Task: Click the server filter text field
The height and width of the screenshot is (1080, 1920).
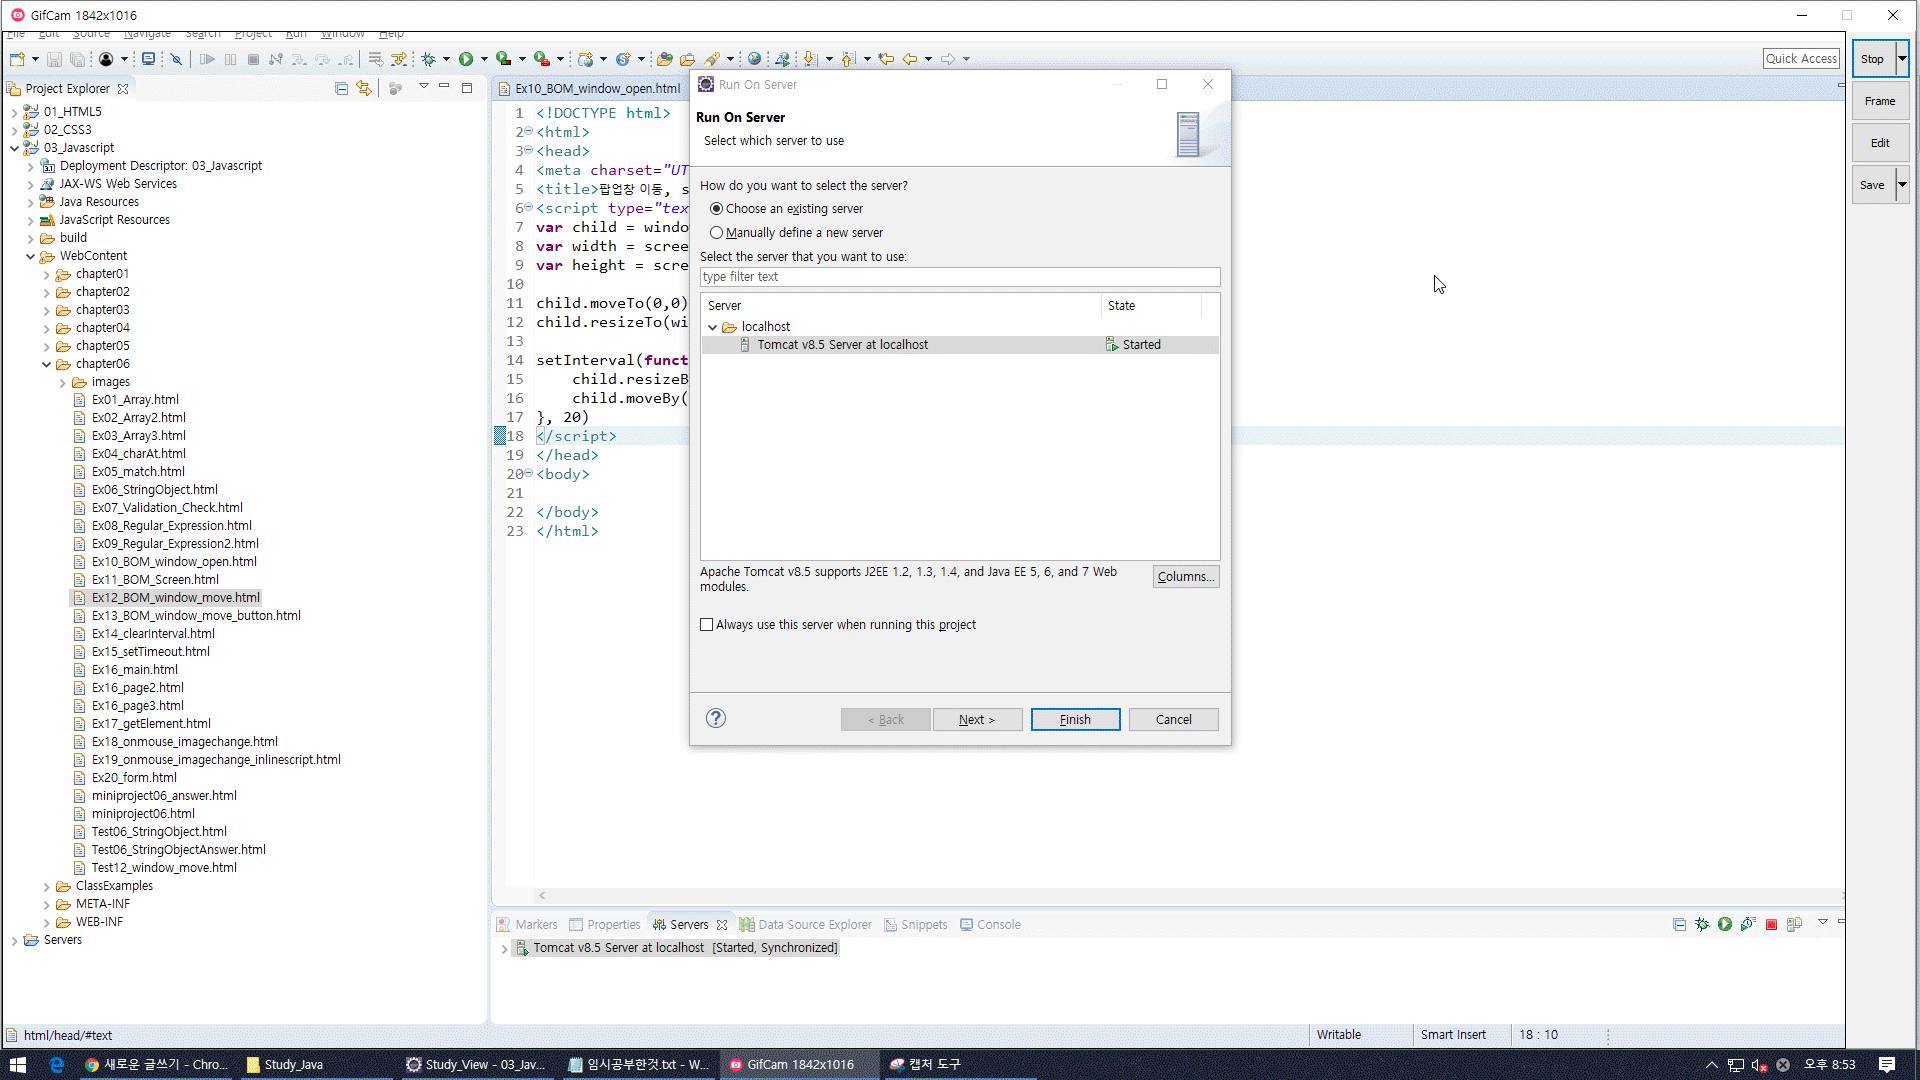Action: click(959, 277)
